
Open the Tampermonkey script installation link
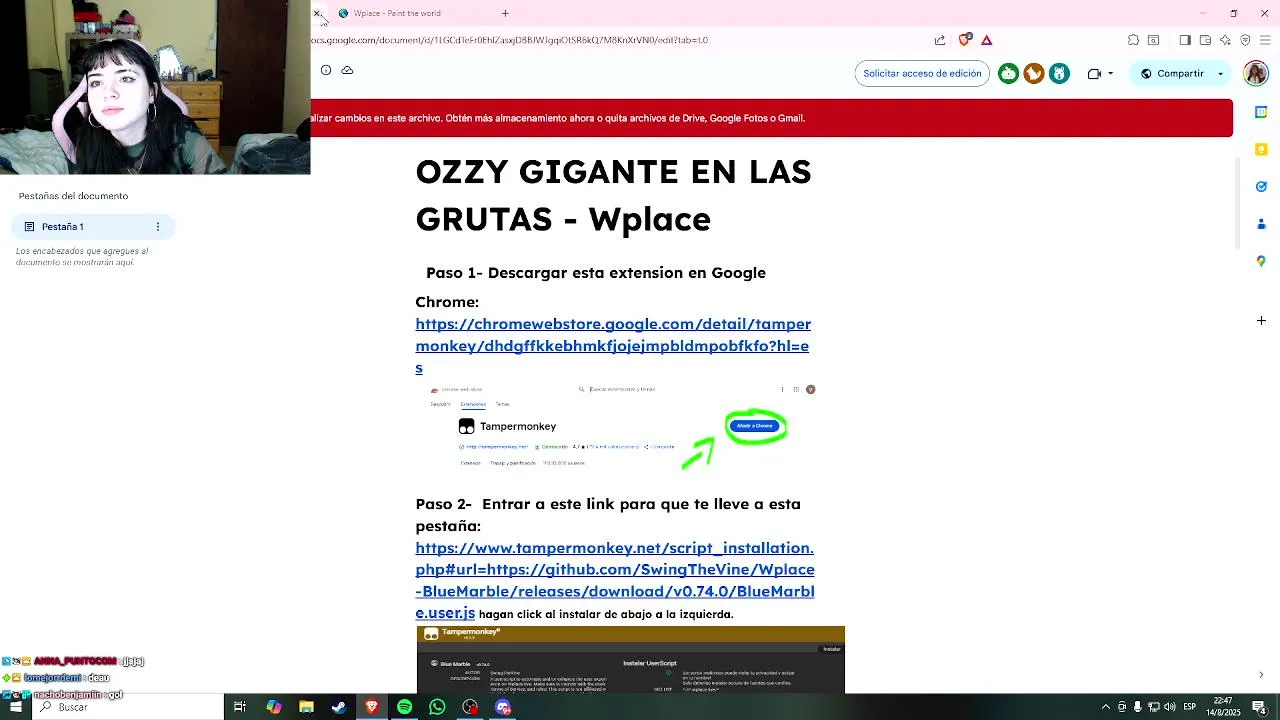(615, 580)
